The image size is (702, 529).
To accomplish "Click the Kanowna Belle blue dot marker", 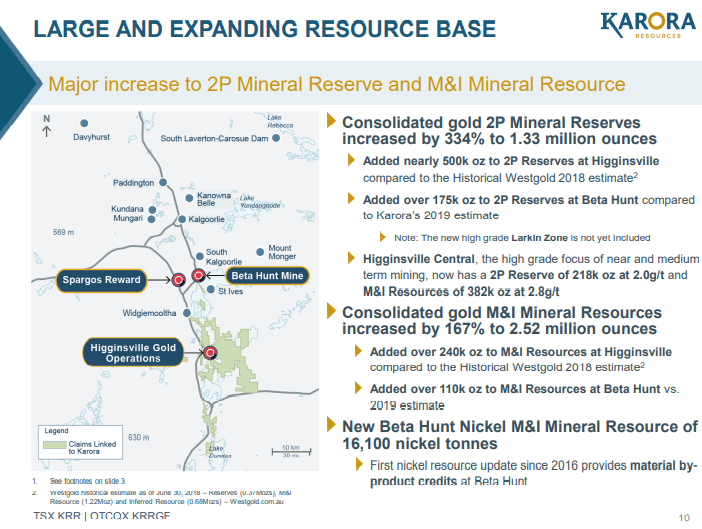I will tap(189, 198).
